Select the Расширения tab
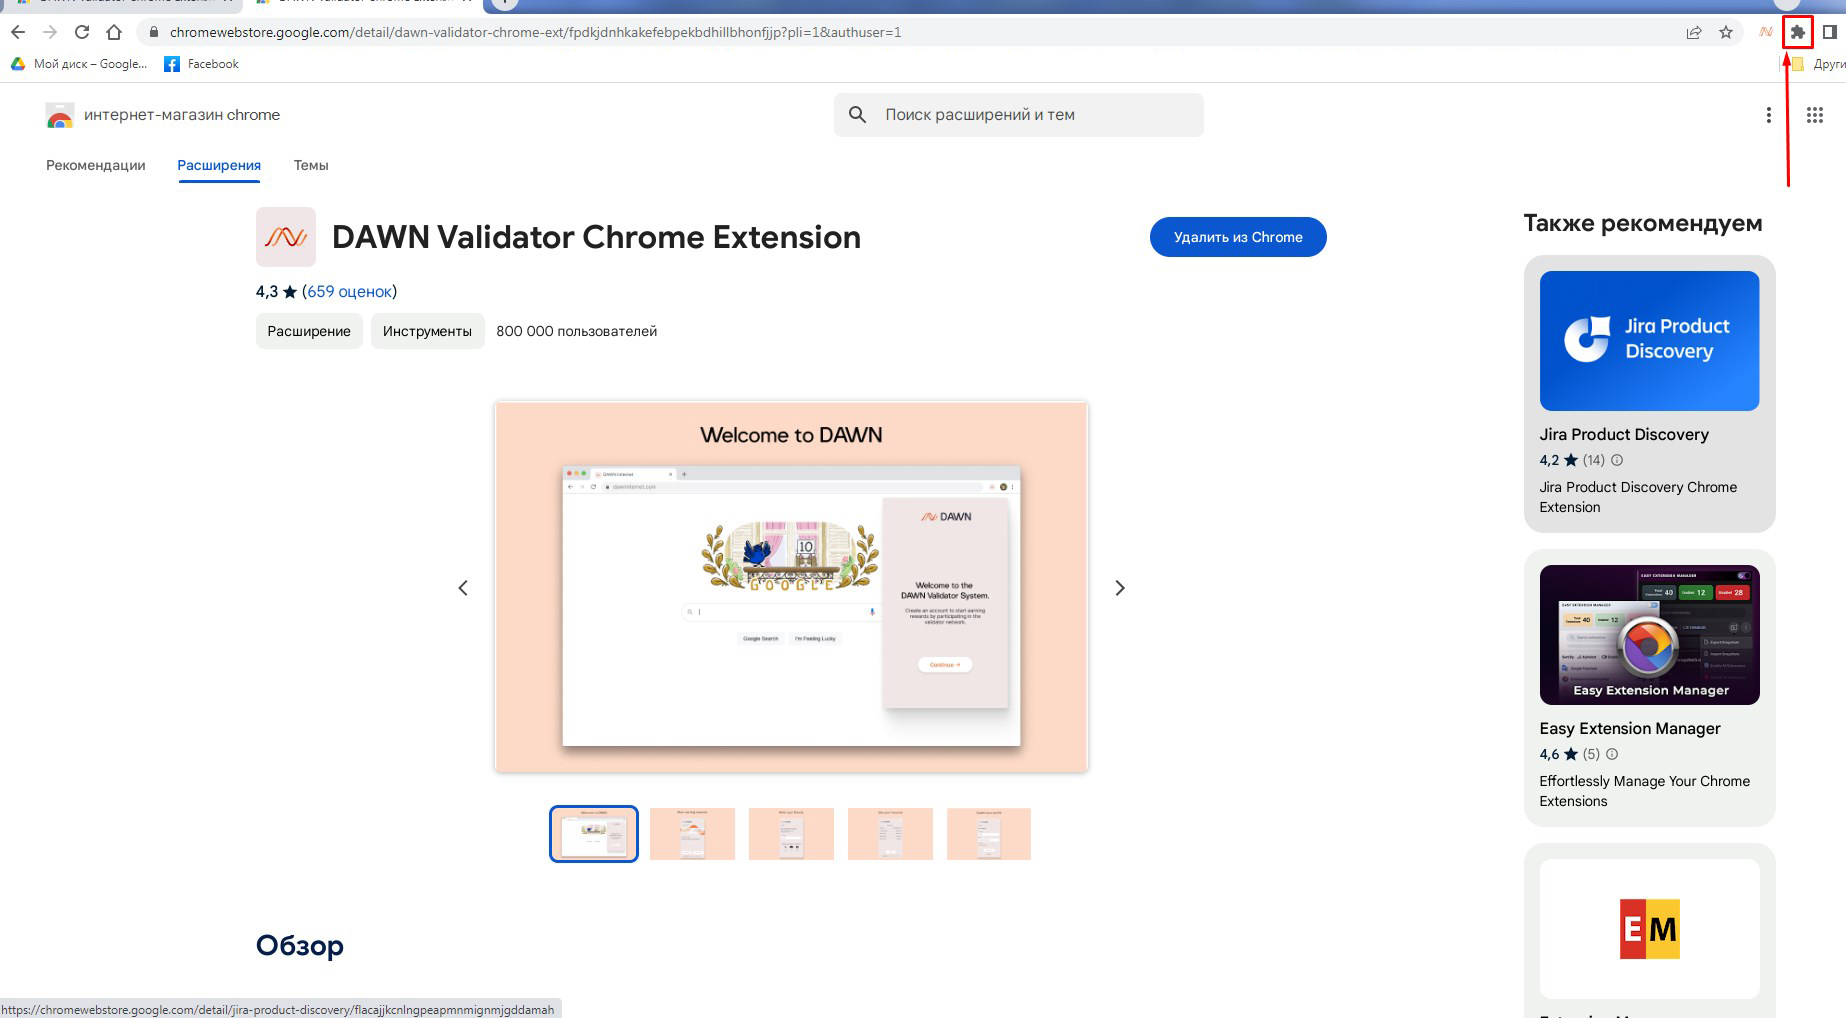Viewport: 1846px width, 1018px height. tap(219, 165)
